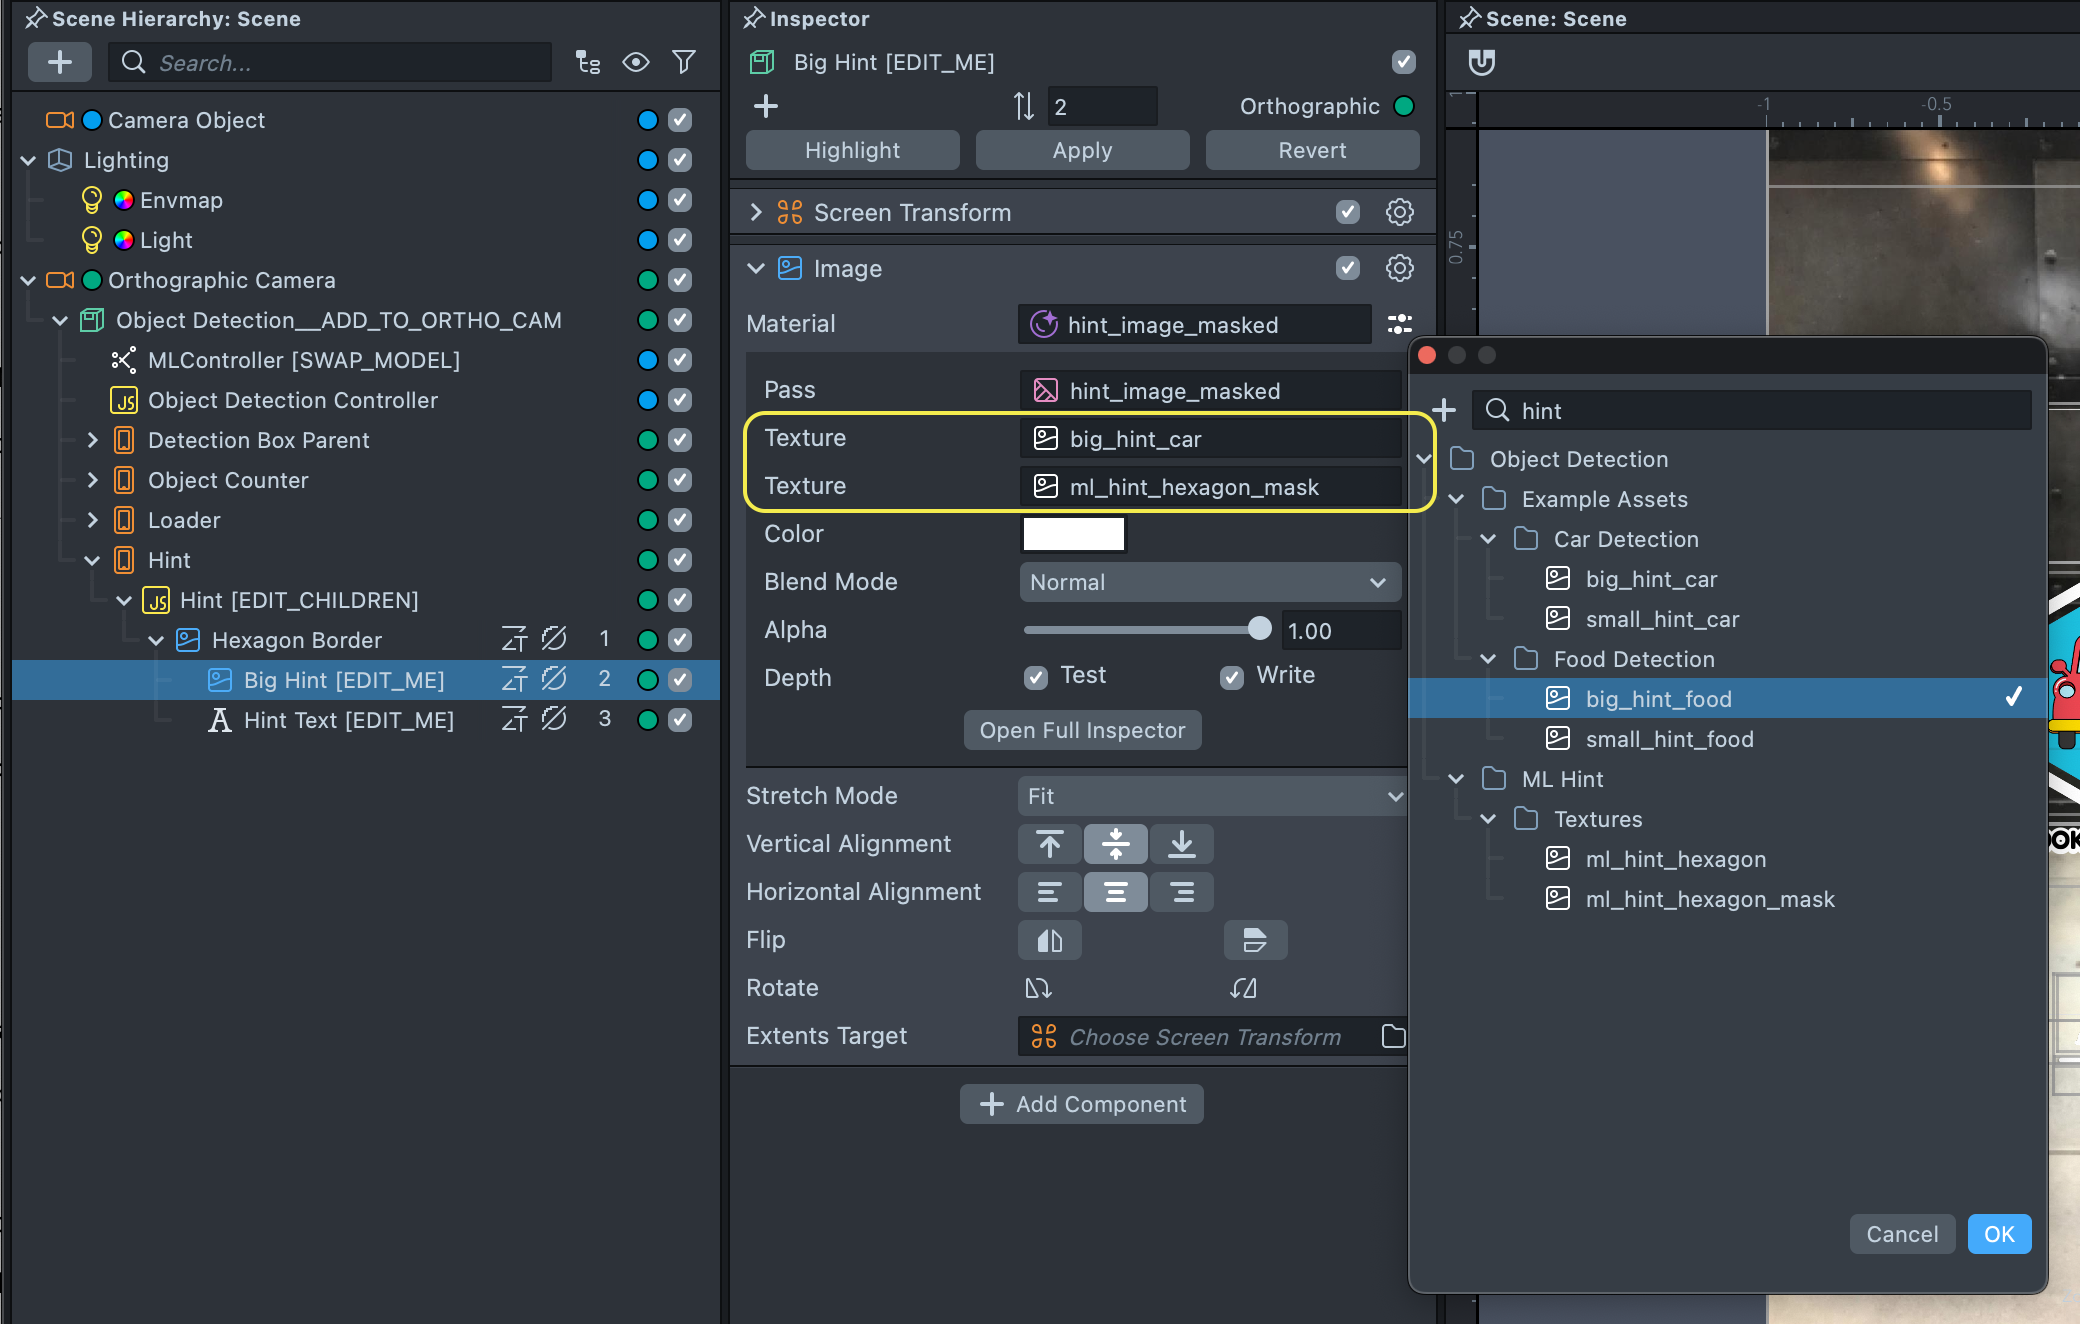Disable Camera Object visibility checkbox
Screen dimensions: 2080x1324
click(680, 120)
